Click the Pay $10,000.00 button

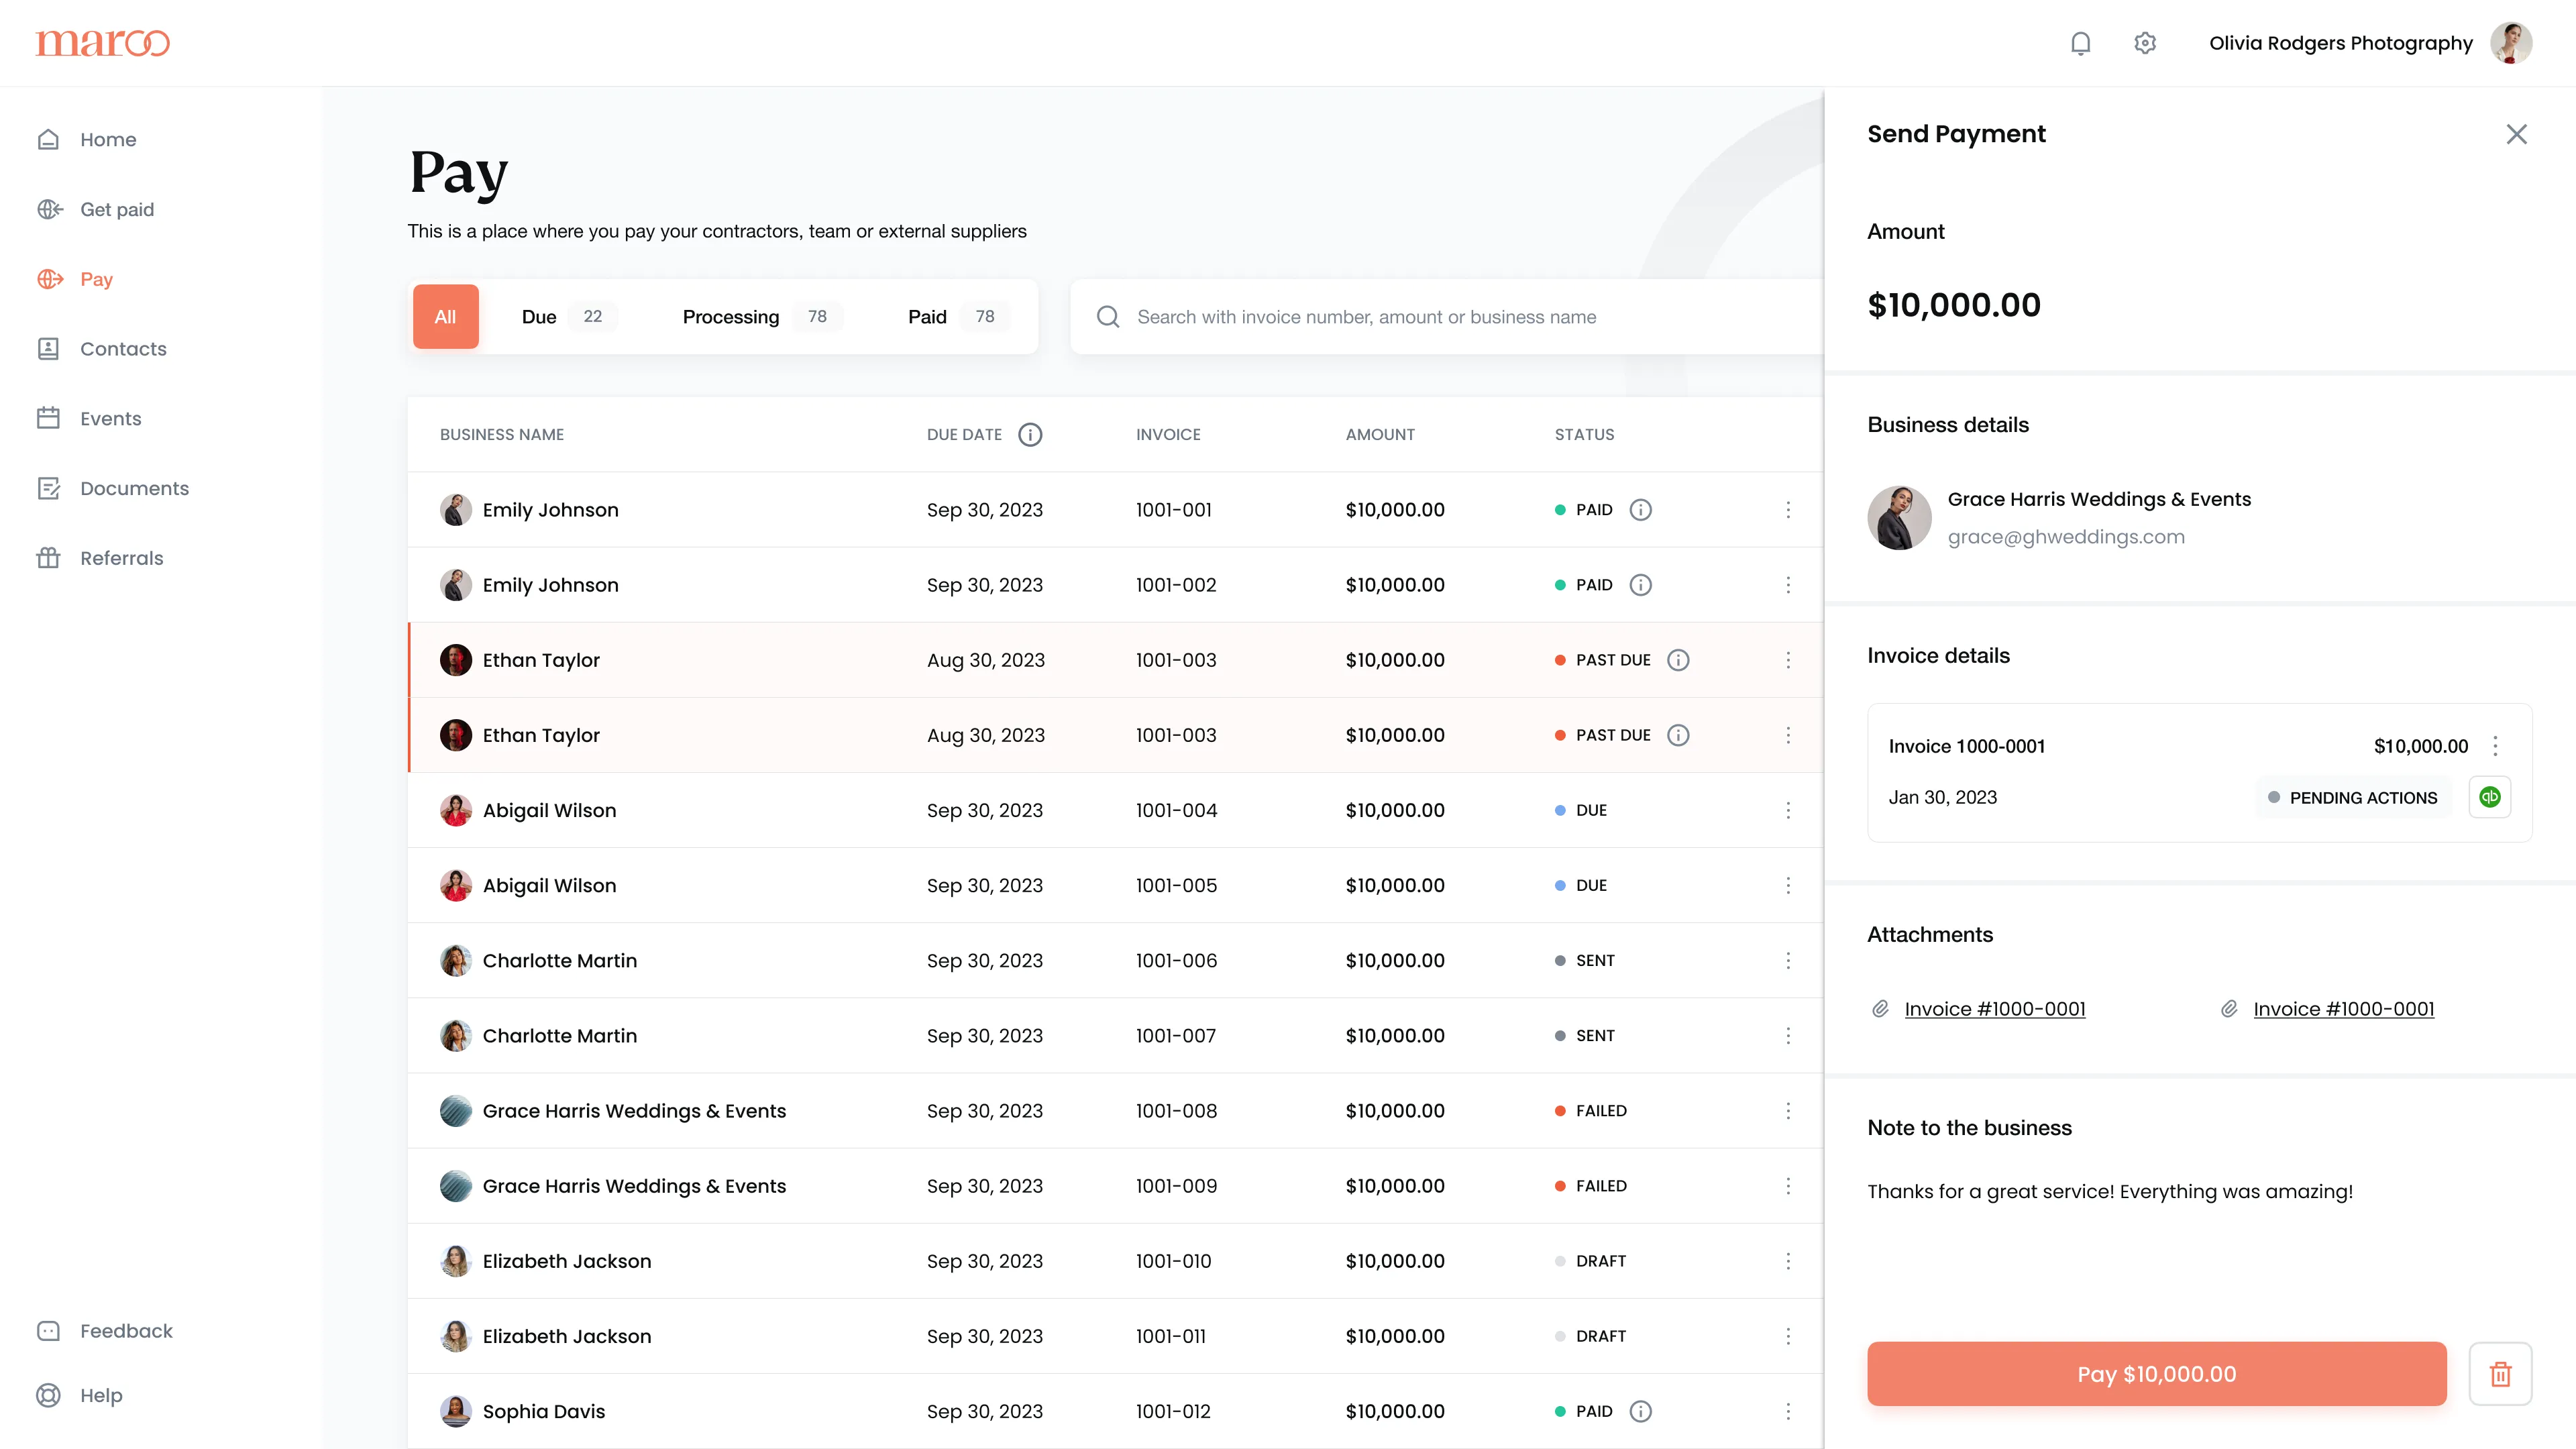(x=2156, y=1374)
